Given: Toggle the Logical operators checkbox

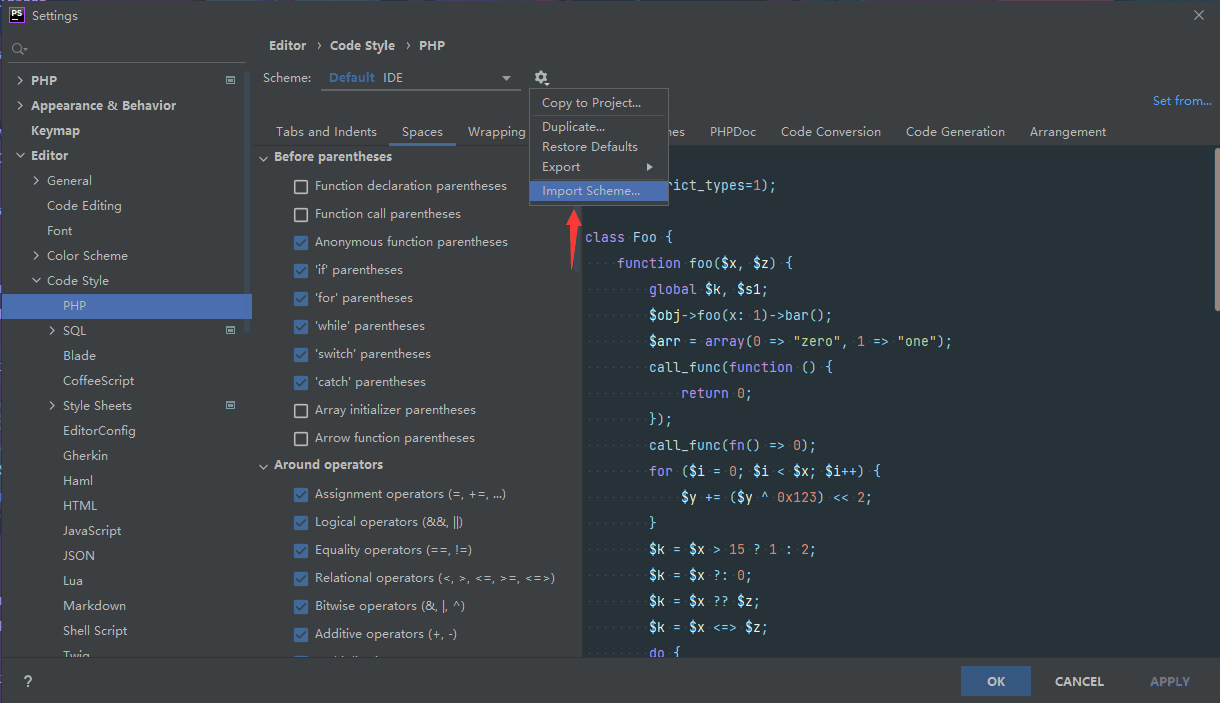Looking at the screenshot, I should [x=301, y=522].
